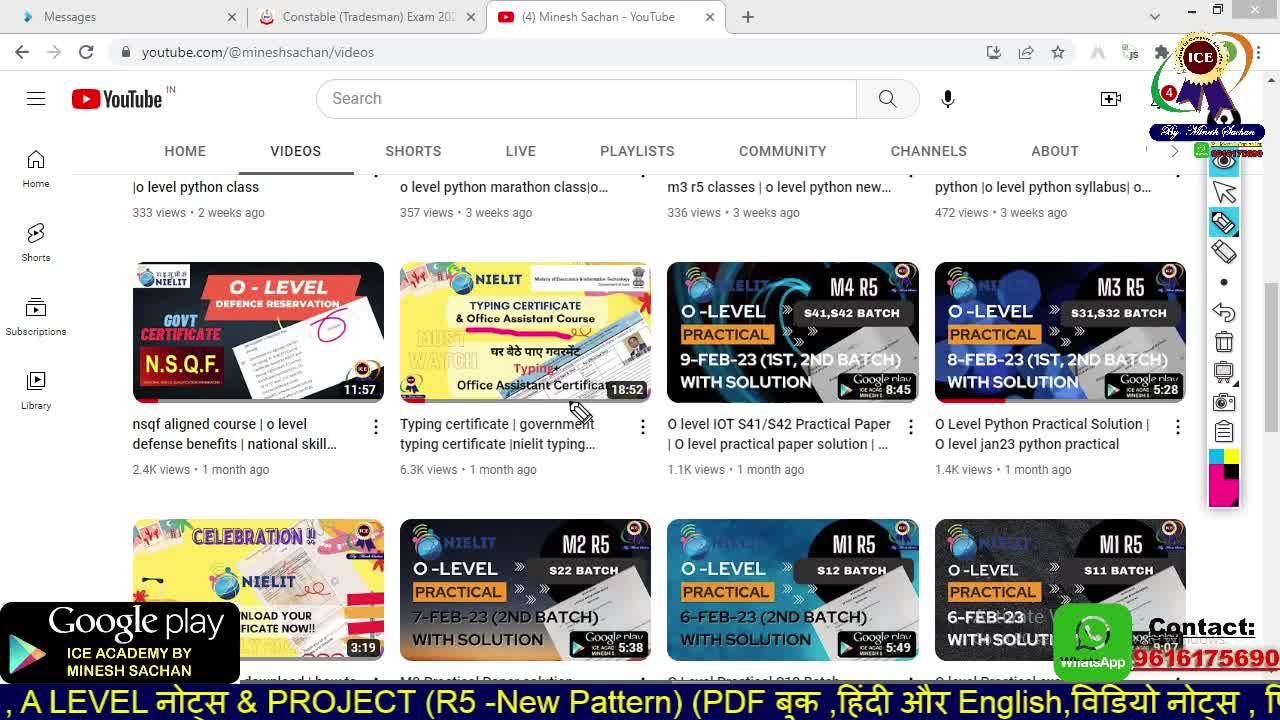Click the Create video camera icon
Image resolution: width=1280 pixels, height=720 pixels.
(x=1110, y=98)
